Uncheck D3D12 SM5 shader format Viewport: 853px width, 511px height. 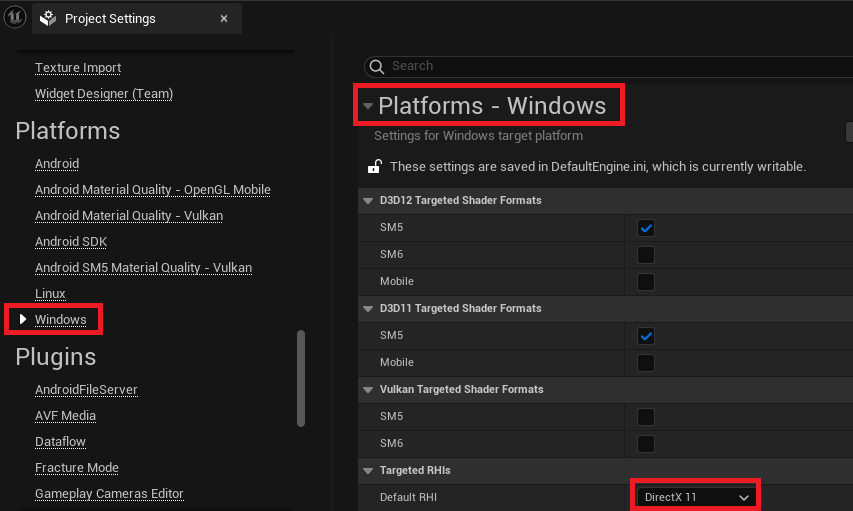(646, 228)
